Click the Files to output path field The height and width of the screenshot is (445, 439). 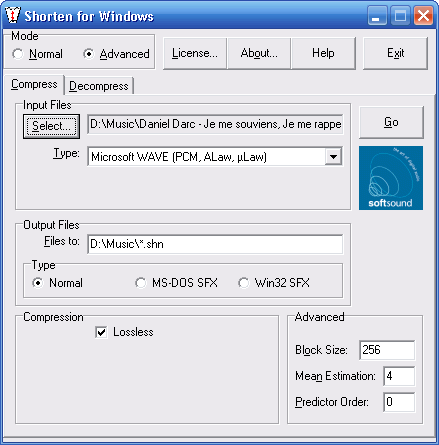tap(215, 244)
